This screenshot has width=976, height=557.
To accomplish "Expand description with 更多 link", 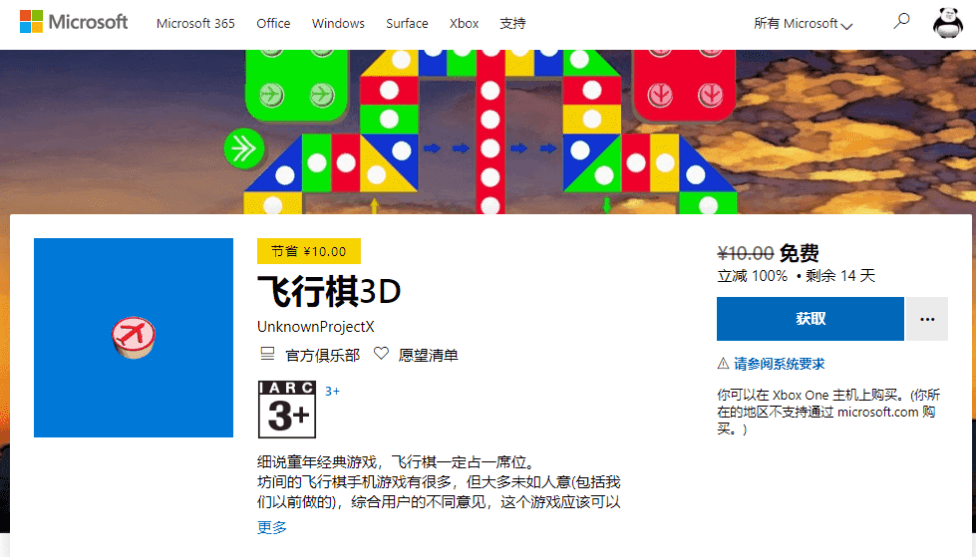I will [x=272, y=527].
